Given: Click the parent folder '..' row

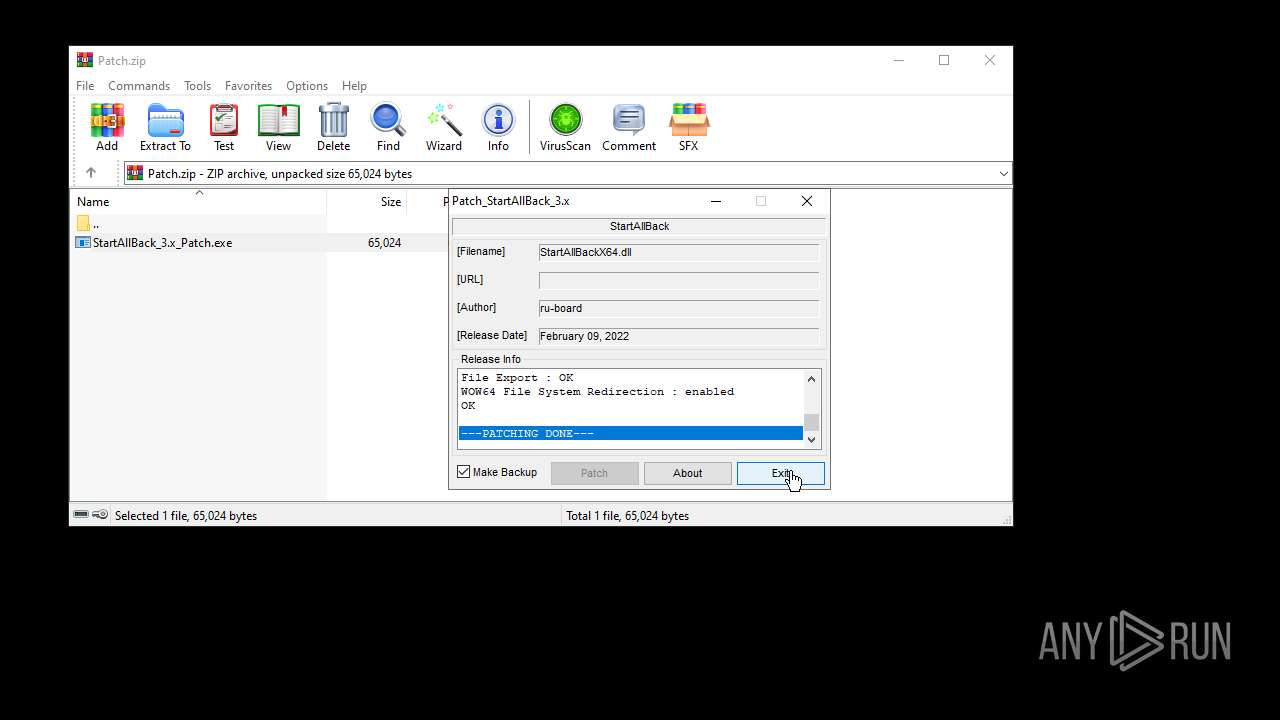Looking at the screenshot, I should click(198, 223).
